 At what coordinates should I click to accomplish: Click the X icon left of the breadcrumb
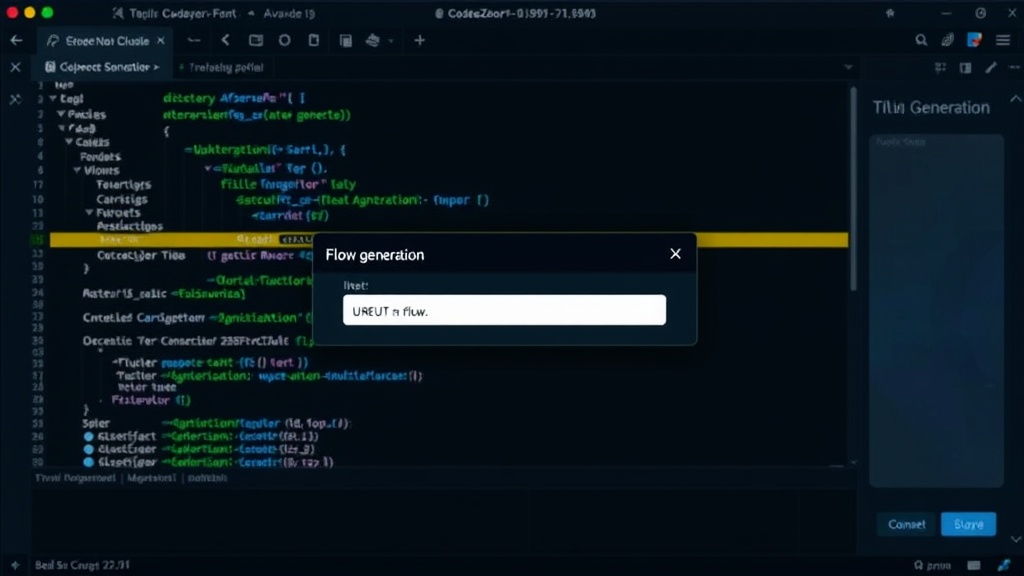16,67
